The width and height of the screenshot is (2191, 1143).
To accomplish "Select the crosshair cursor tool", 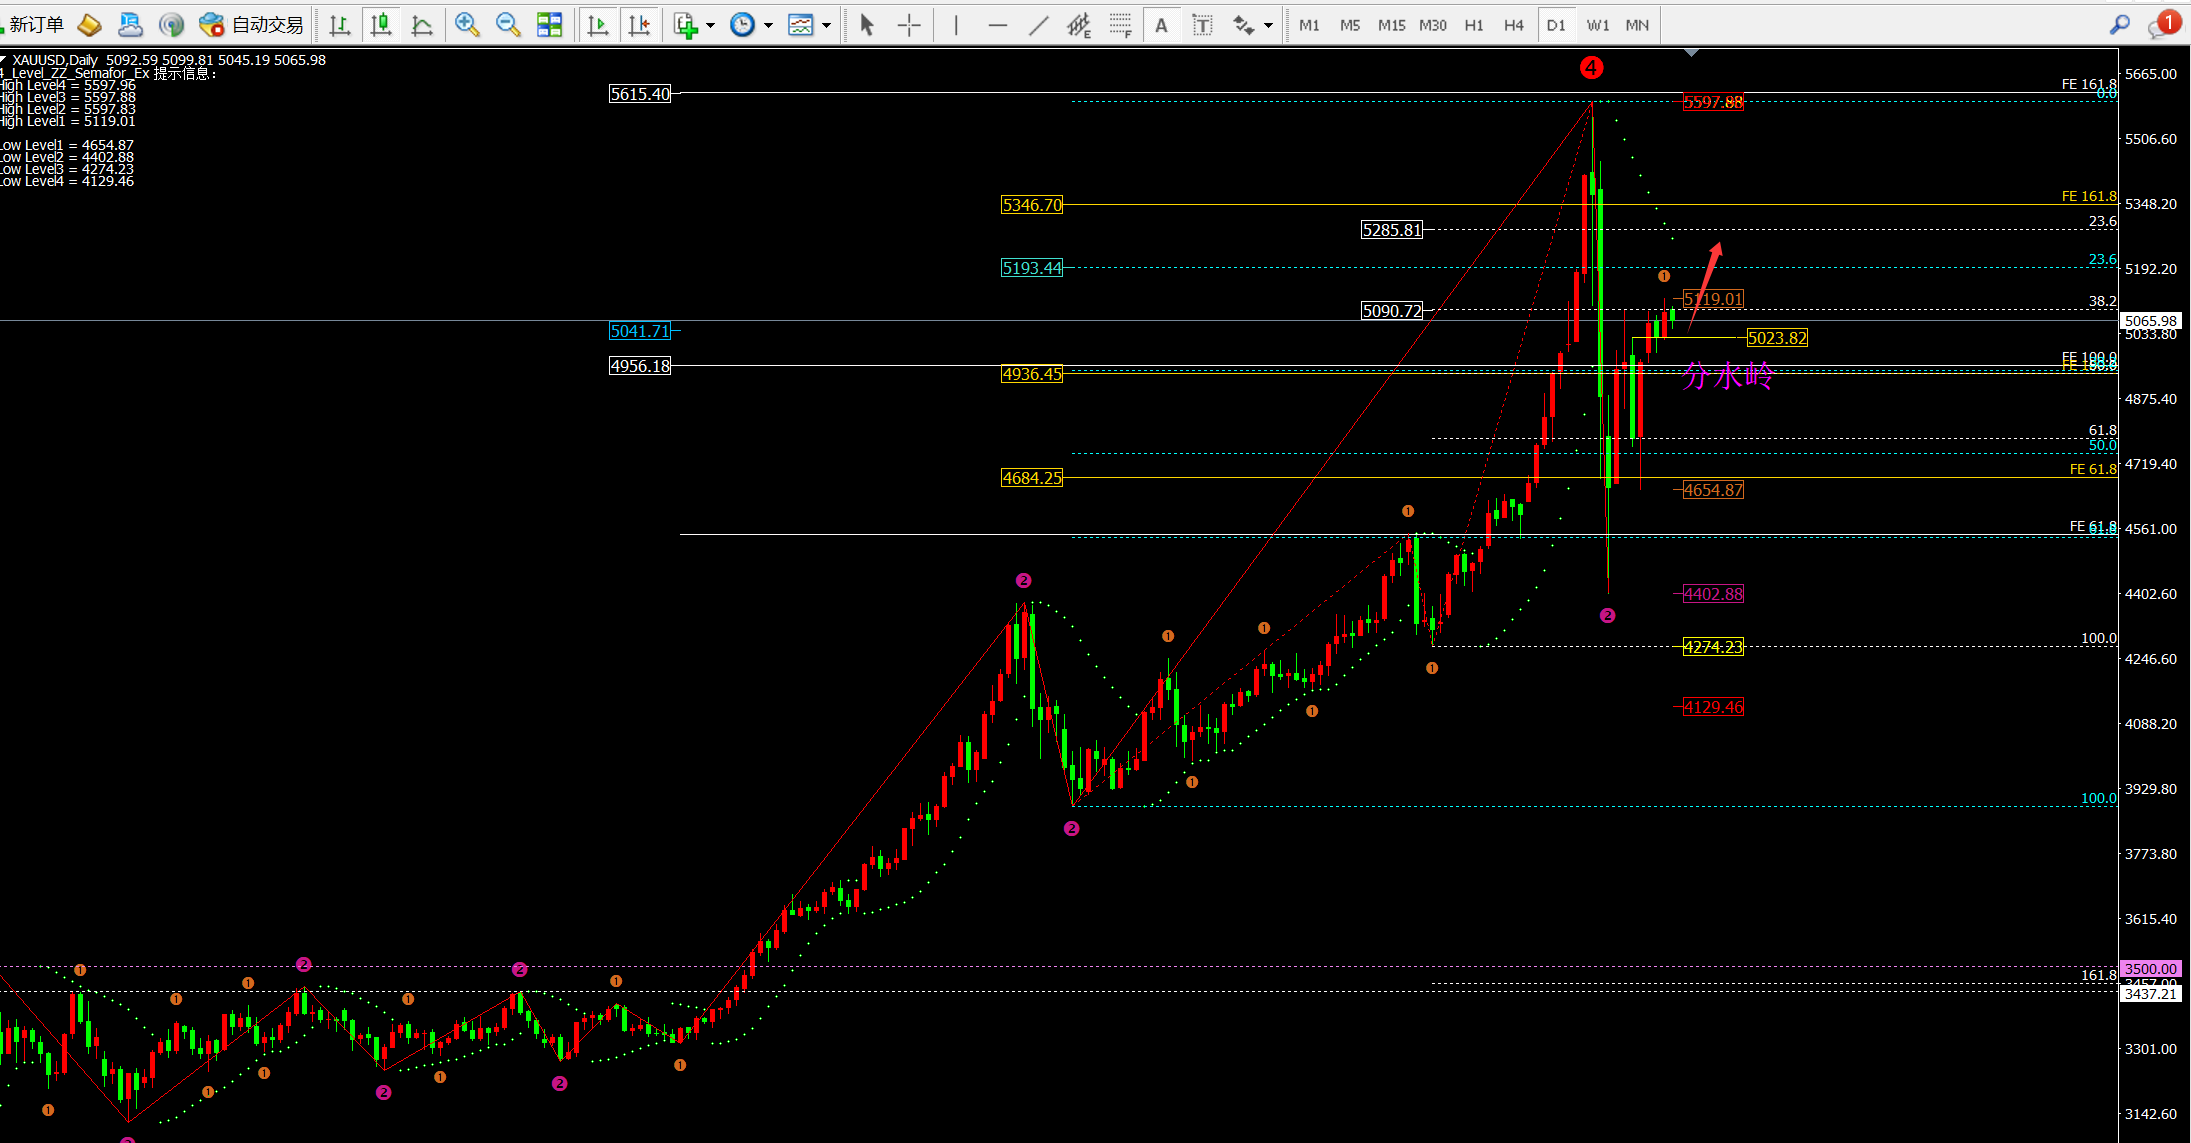I will tap(909, 25).
